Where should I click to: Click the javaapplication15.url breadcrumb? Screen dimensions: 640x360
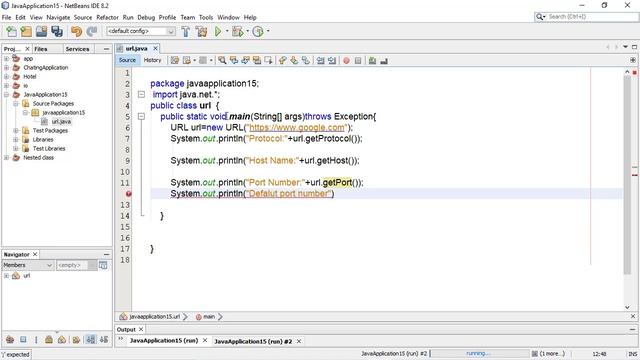click(x=154, y=317)
